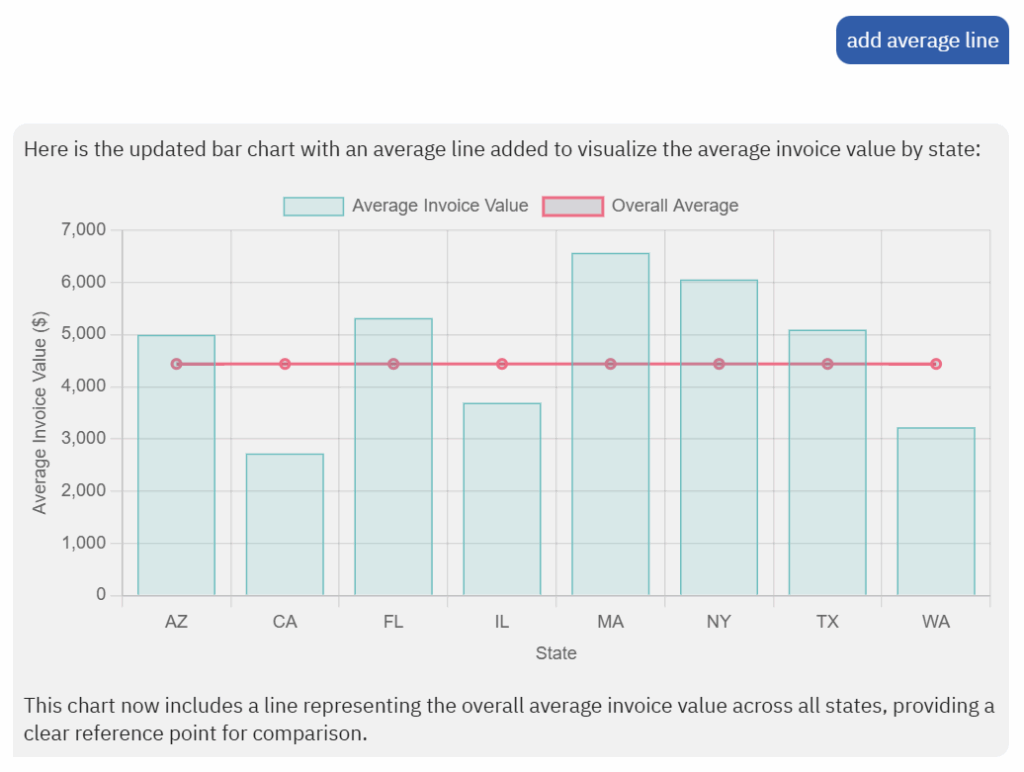The width and height of the screenshot is (1024, 772).
Task: Click the pink Overall Average legend swatch
Action: pyautogui.click(x=573, y=206)
